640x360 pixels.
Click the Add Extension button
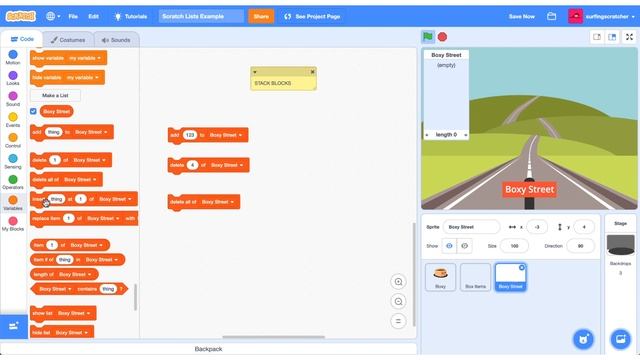point(13,326)
